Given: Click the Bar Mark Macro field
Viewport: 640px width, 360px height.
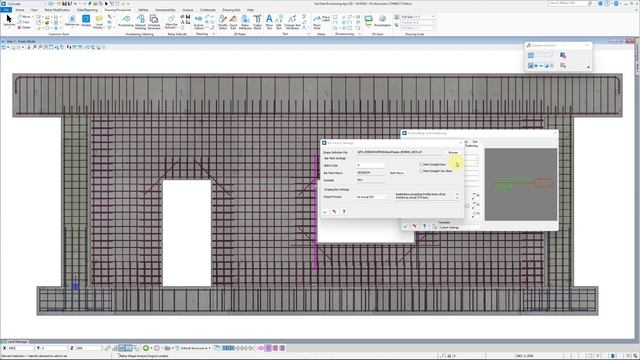Looking at the screenshot, I should (370, 173).
